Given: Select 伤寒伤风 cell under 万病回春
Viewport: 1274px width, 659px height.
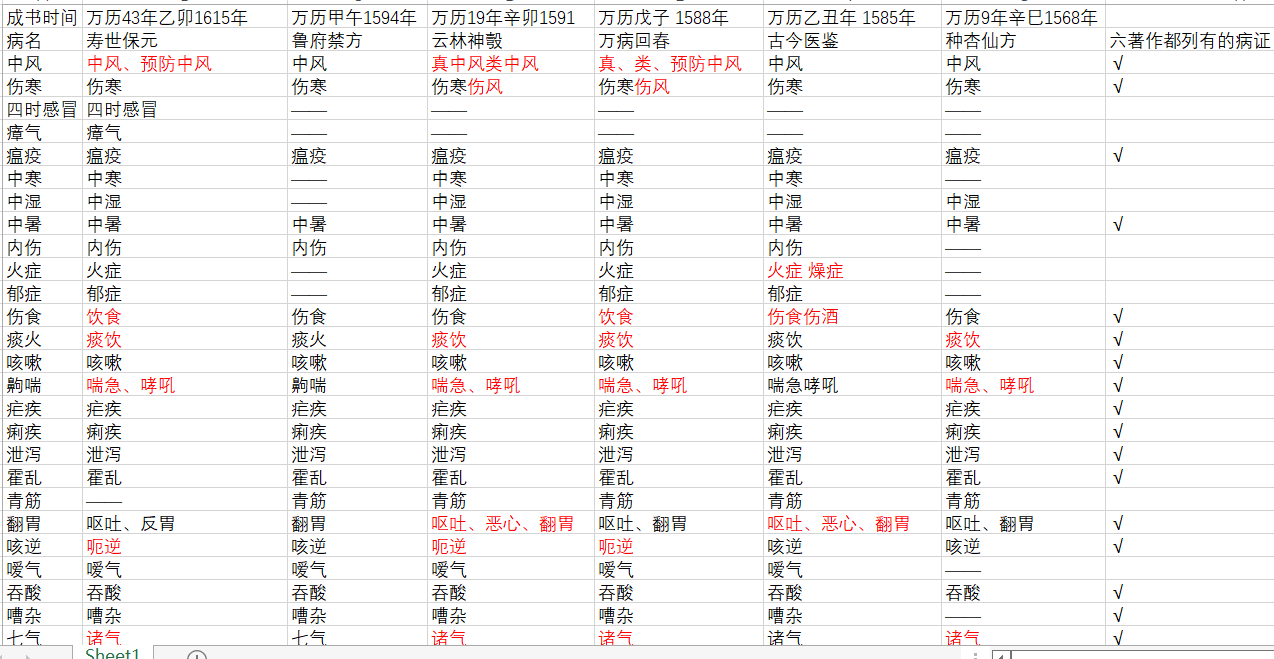Looking at the screenshot, I should [x=680, y=86].
